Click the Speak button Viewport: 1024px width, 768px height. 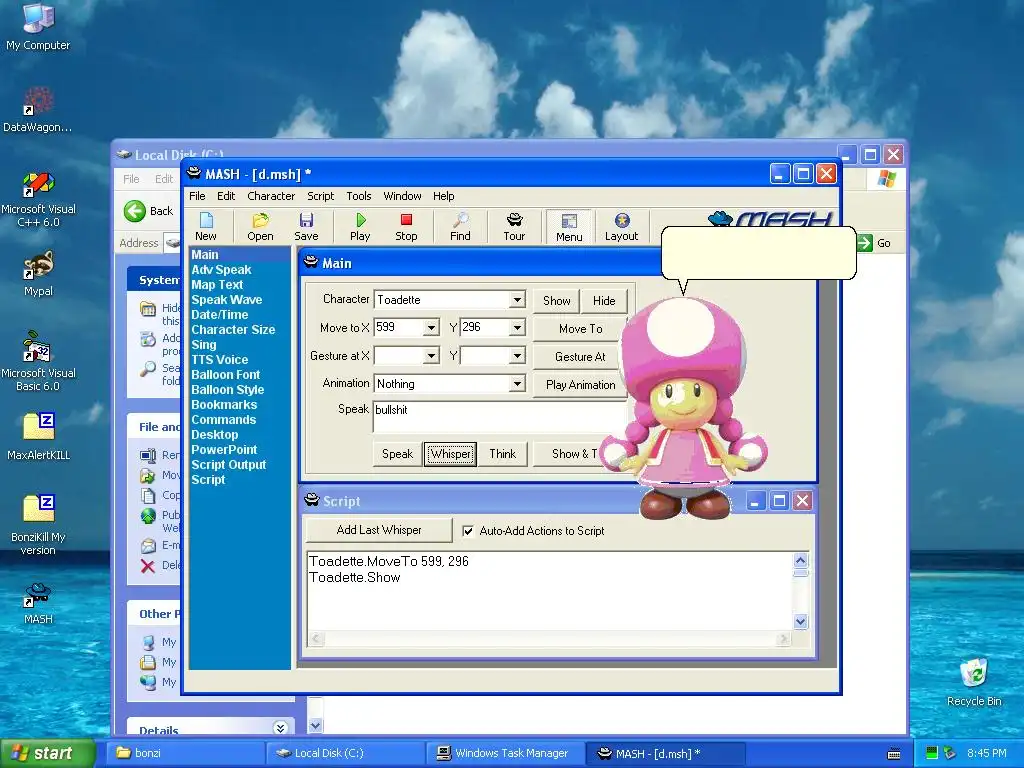[397, 454]
